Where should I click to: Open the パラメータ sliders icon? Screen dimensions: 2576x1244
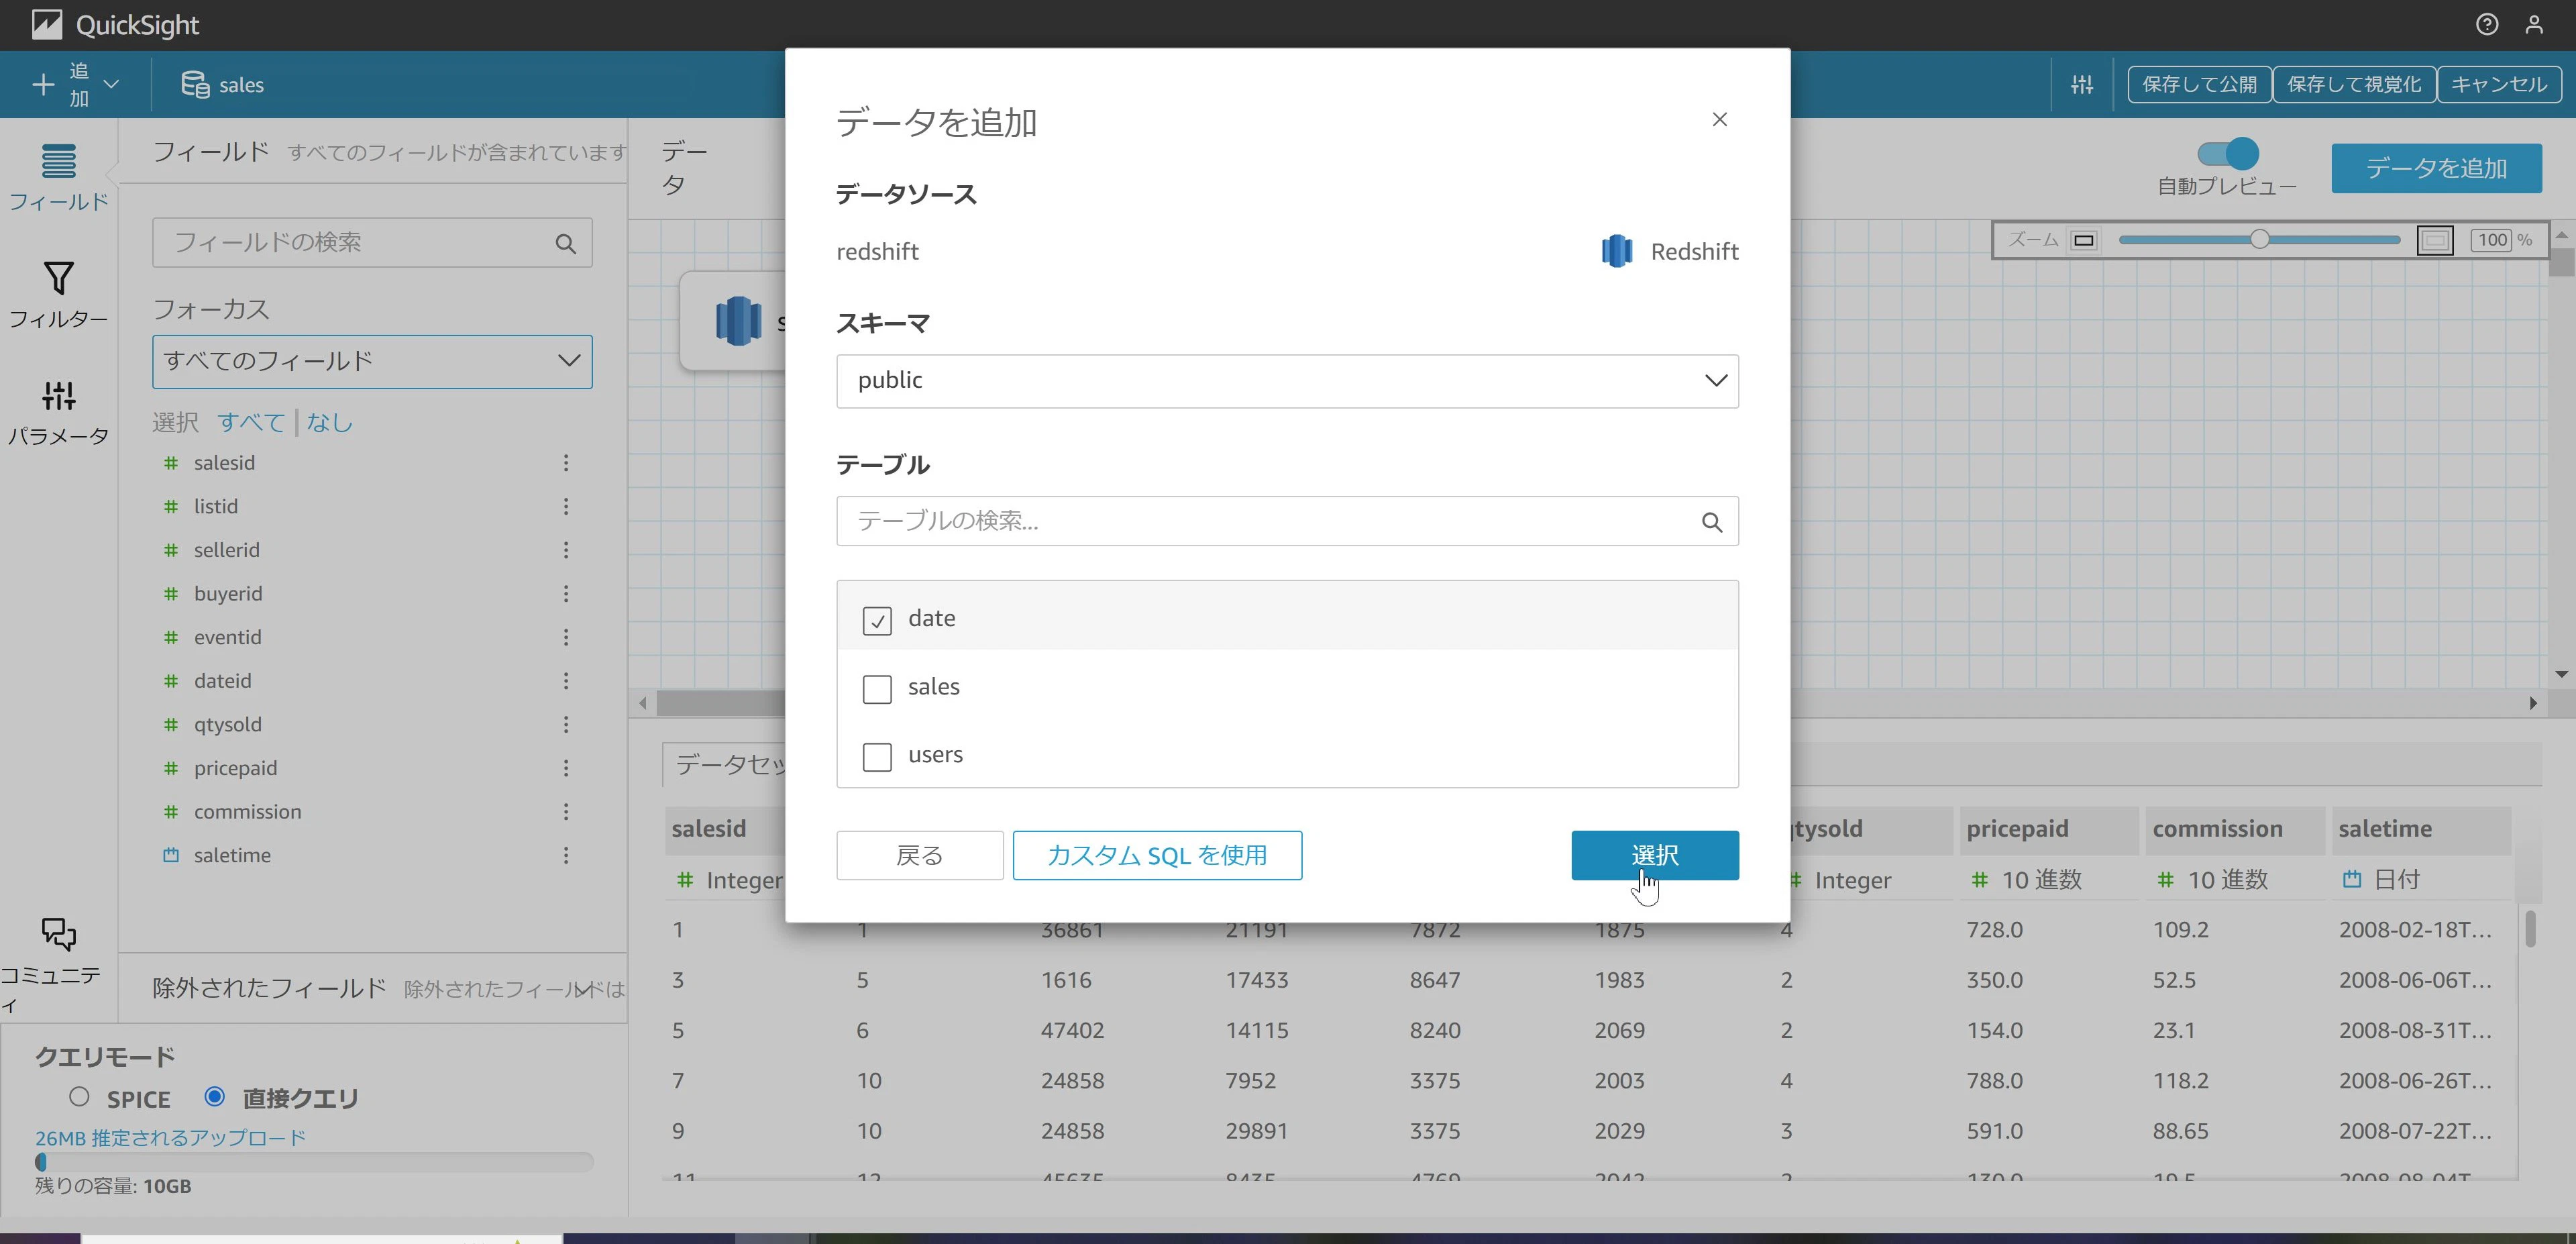pos(58,396)
